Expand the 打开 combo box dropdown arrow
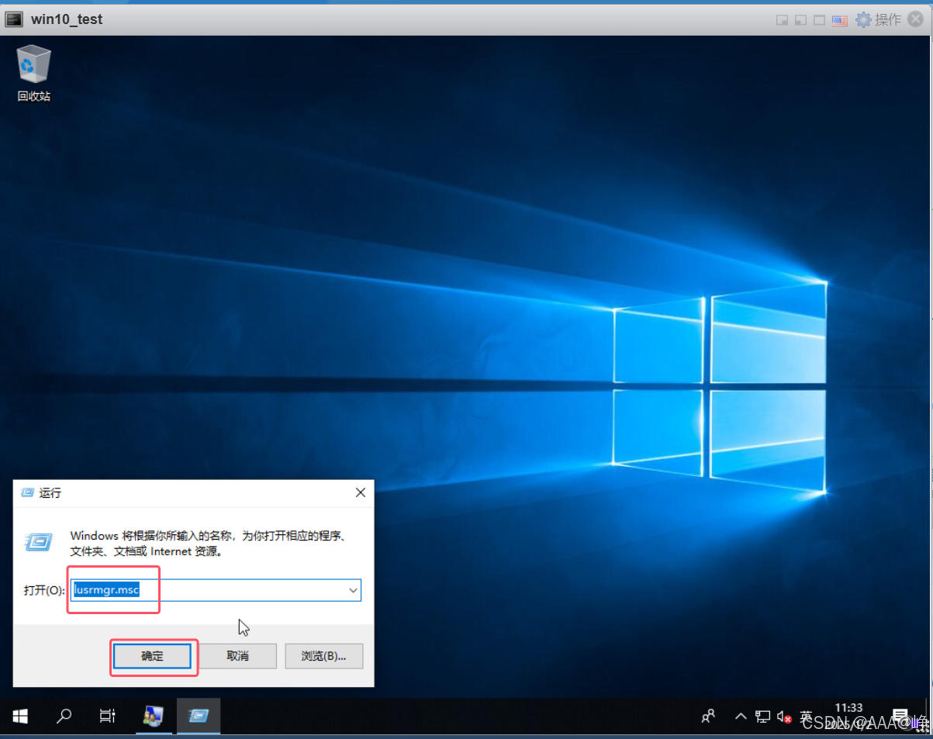This screenshot has width=933, height=739. (x=353, y=590)
